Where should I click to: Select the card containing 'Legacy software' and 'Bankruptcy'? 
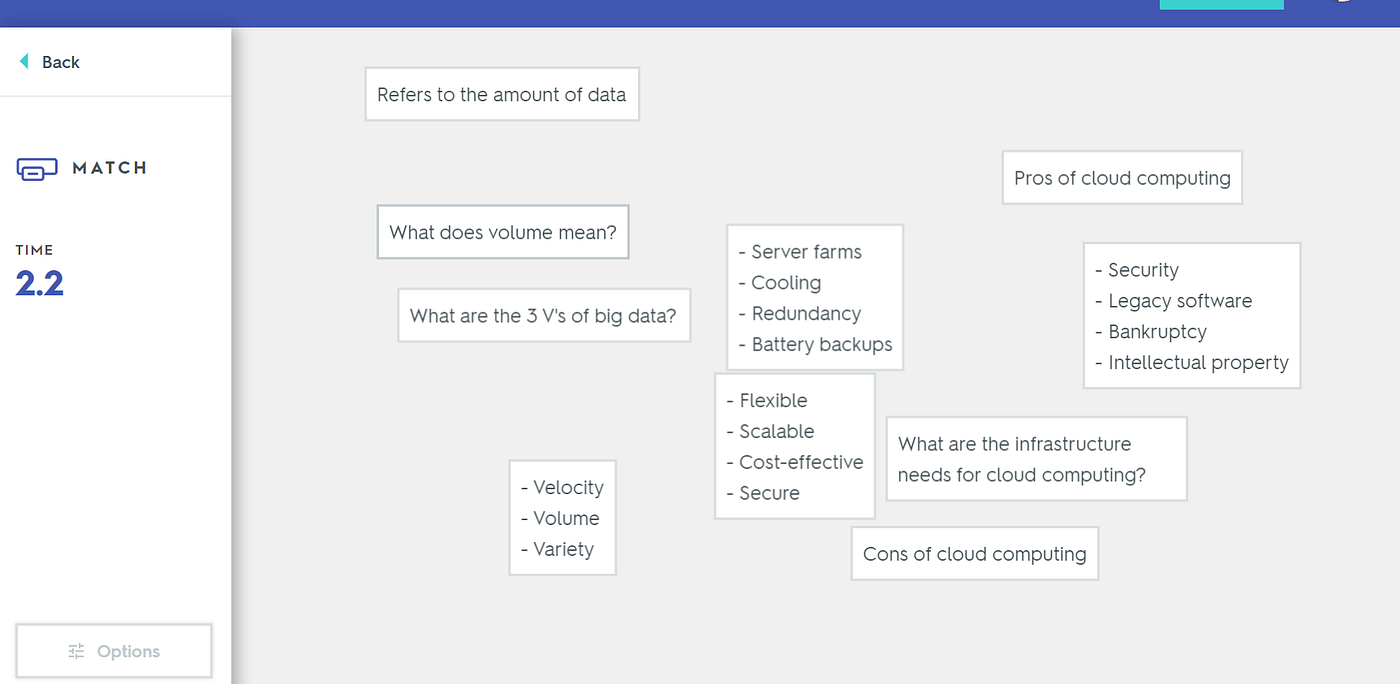tap(1191, 315)
